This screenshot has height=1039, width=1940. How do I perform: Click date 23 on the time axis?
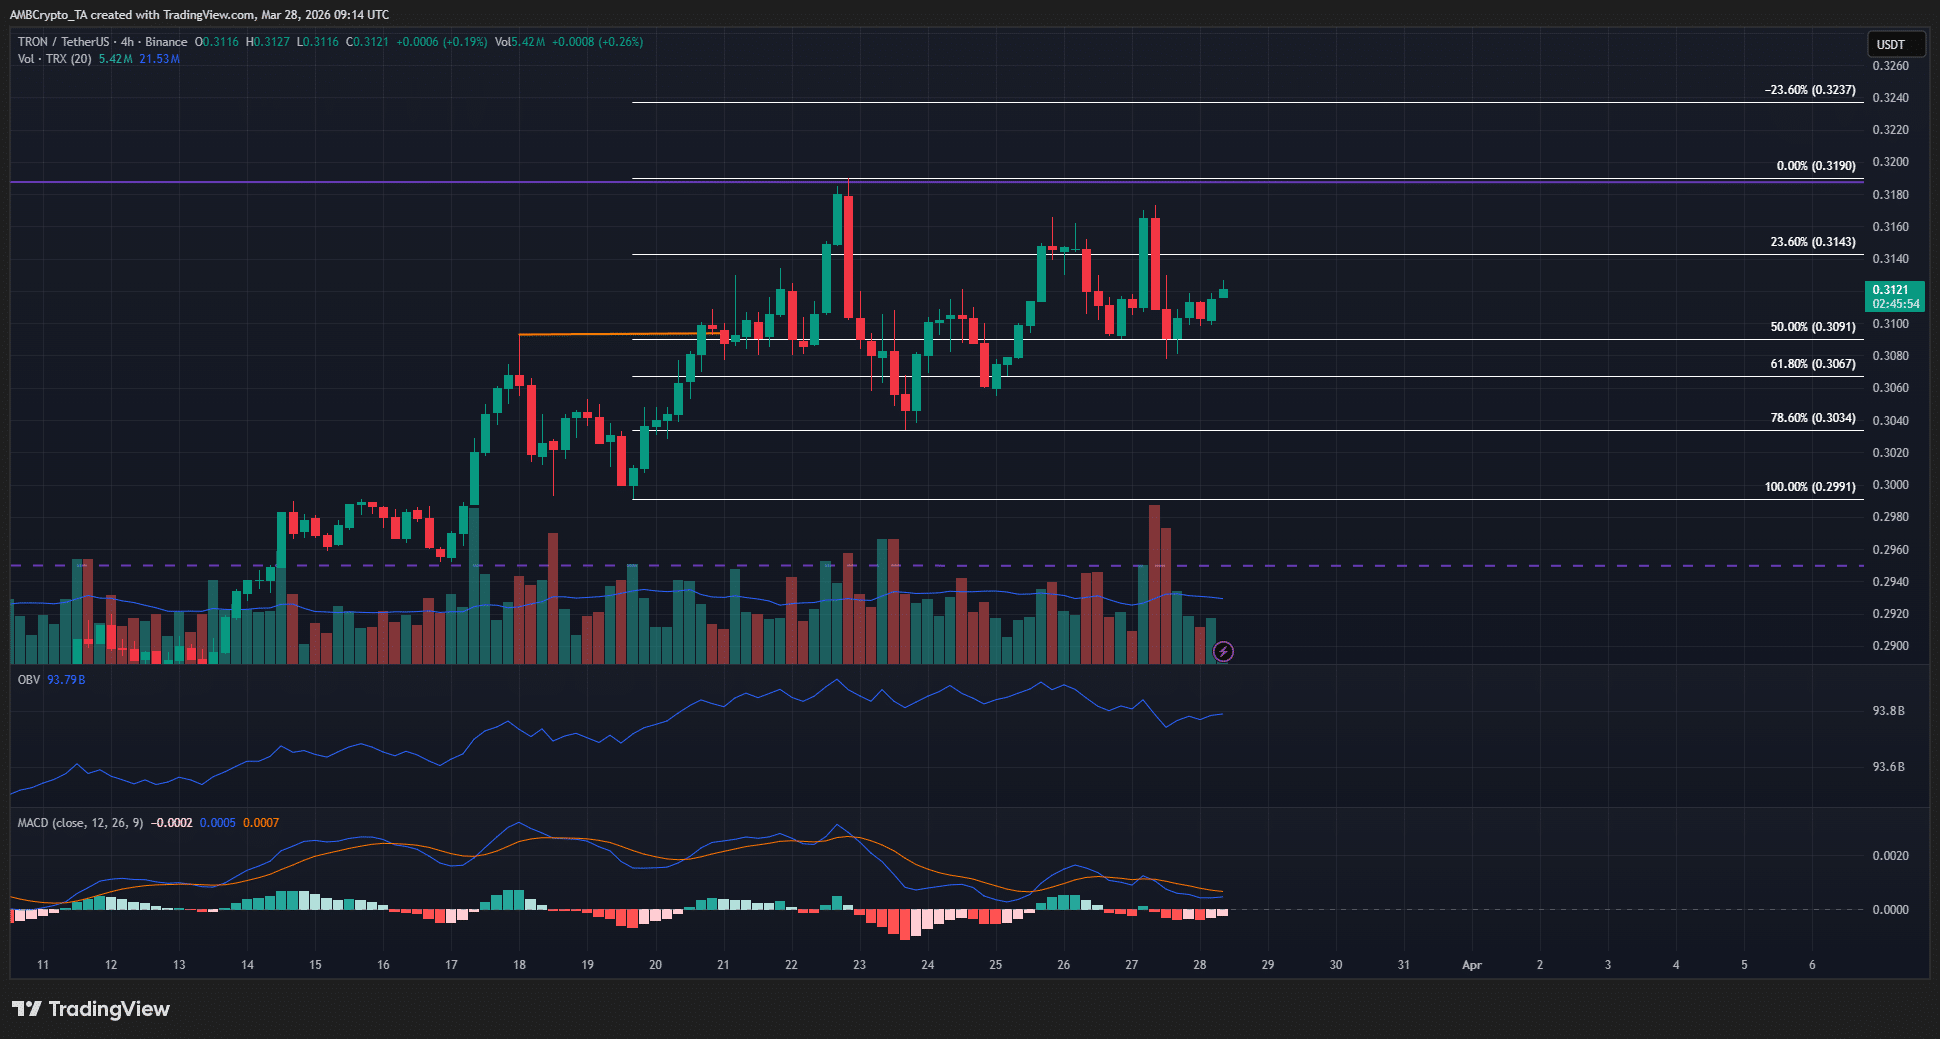tap(859, 965)
